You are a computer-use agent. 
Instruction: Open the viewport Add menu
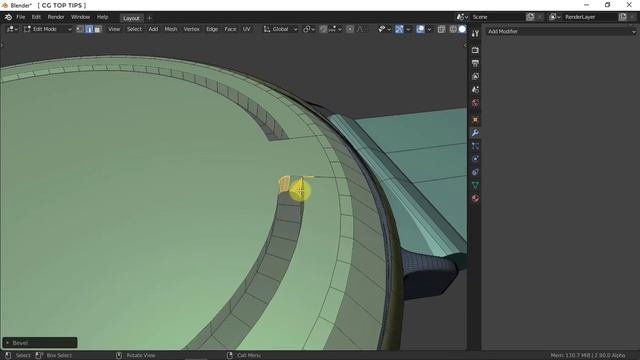[153, 29]
